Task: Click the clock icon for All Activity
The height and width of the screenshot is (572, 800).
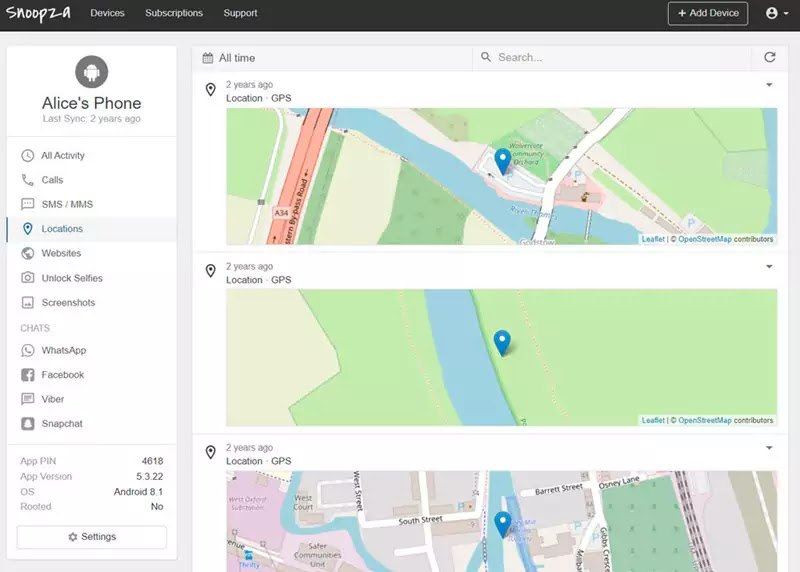Action: 28,156
